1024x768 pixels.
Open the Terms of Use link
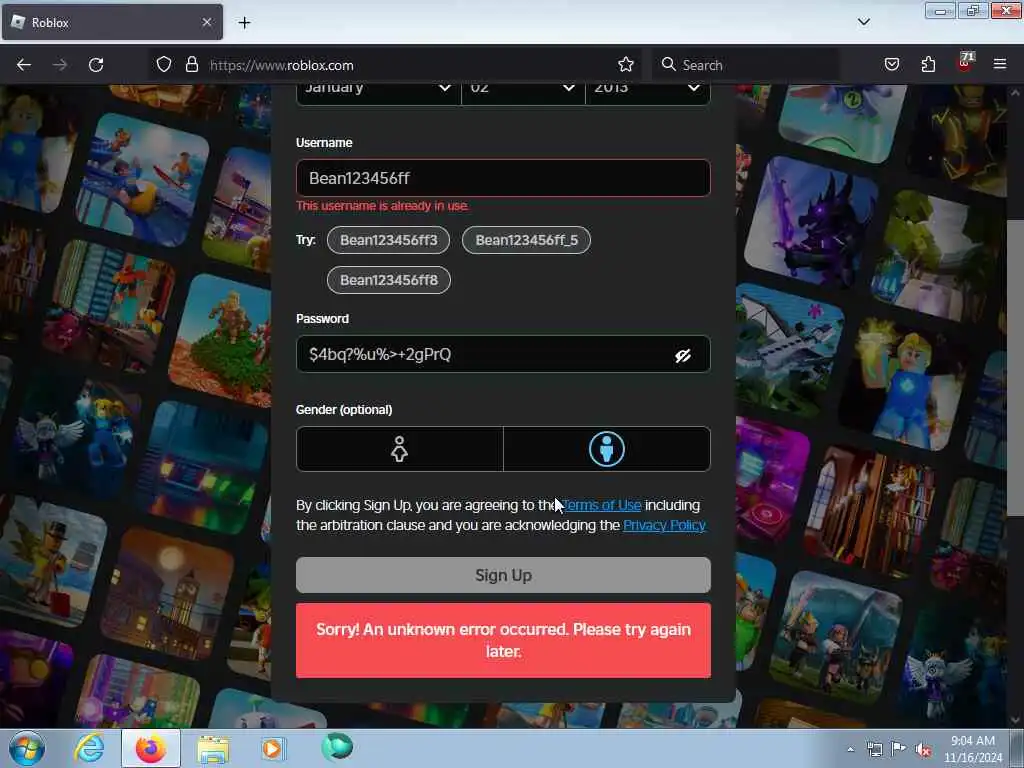click(601, 505)
